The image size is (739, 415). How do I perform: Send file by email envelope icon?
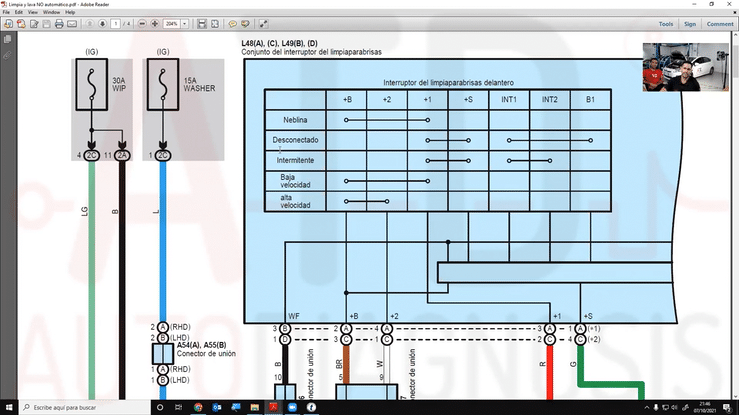pyautogui.click(x=72, y=24)
